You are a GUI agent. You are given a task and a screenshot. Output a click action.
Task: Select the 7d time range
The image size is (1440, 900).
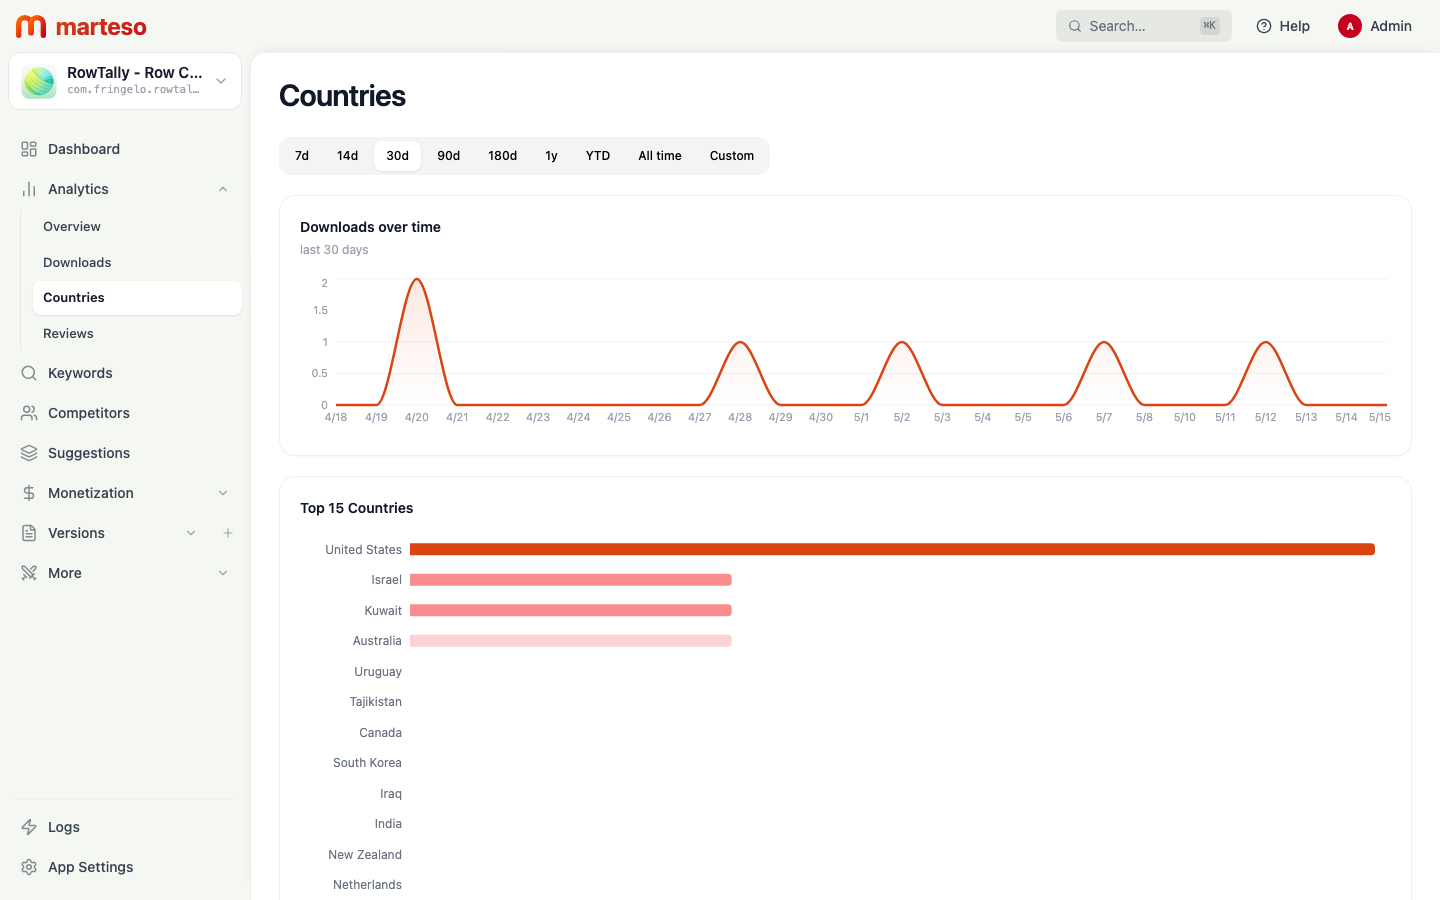tap(302, 156)
